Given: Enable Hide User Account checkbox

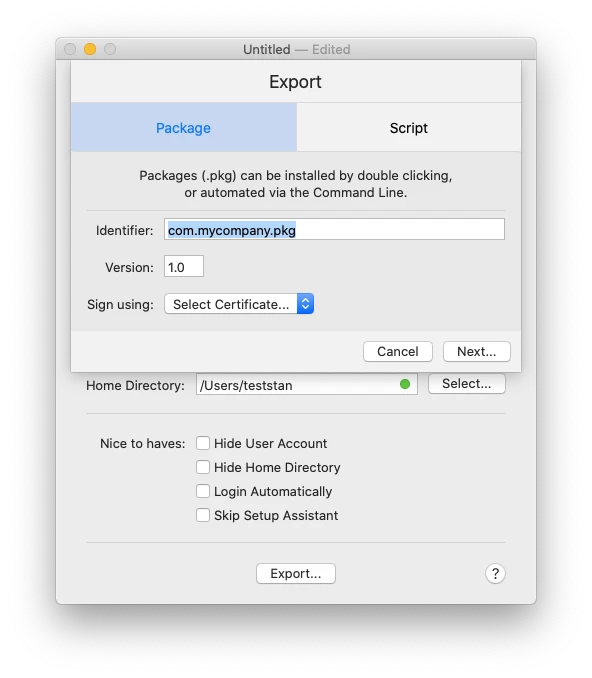Looking at the screenshot, I should pyautogui.click(x=203, y=443).
